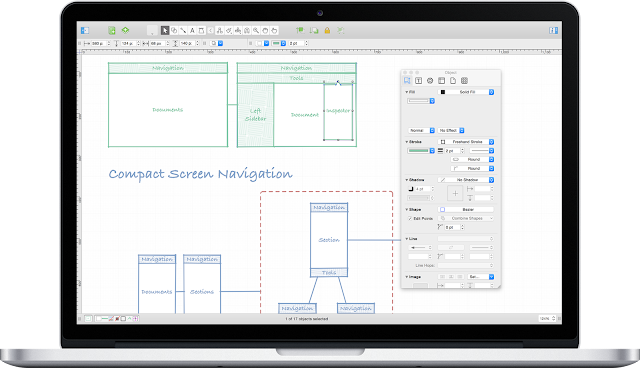Collapse the Fill section
The image size is (640, 368).
click(x=407, y=92)
